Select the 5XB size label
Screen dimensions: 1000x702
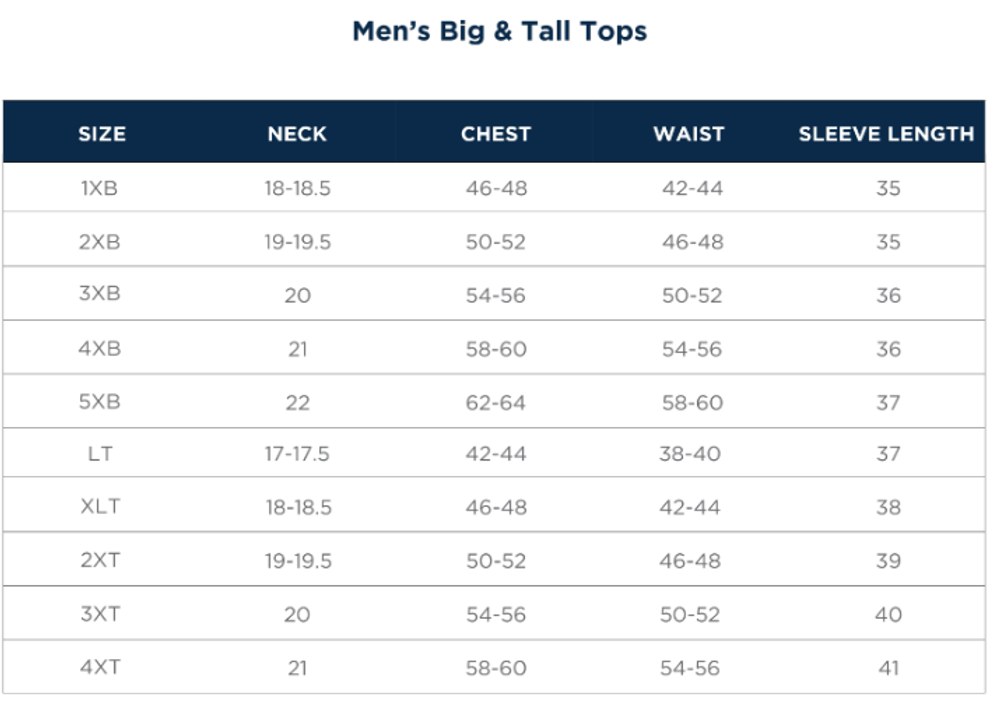pyautogui.click(x=99, y=403)
